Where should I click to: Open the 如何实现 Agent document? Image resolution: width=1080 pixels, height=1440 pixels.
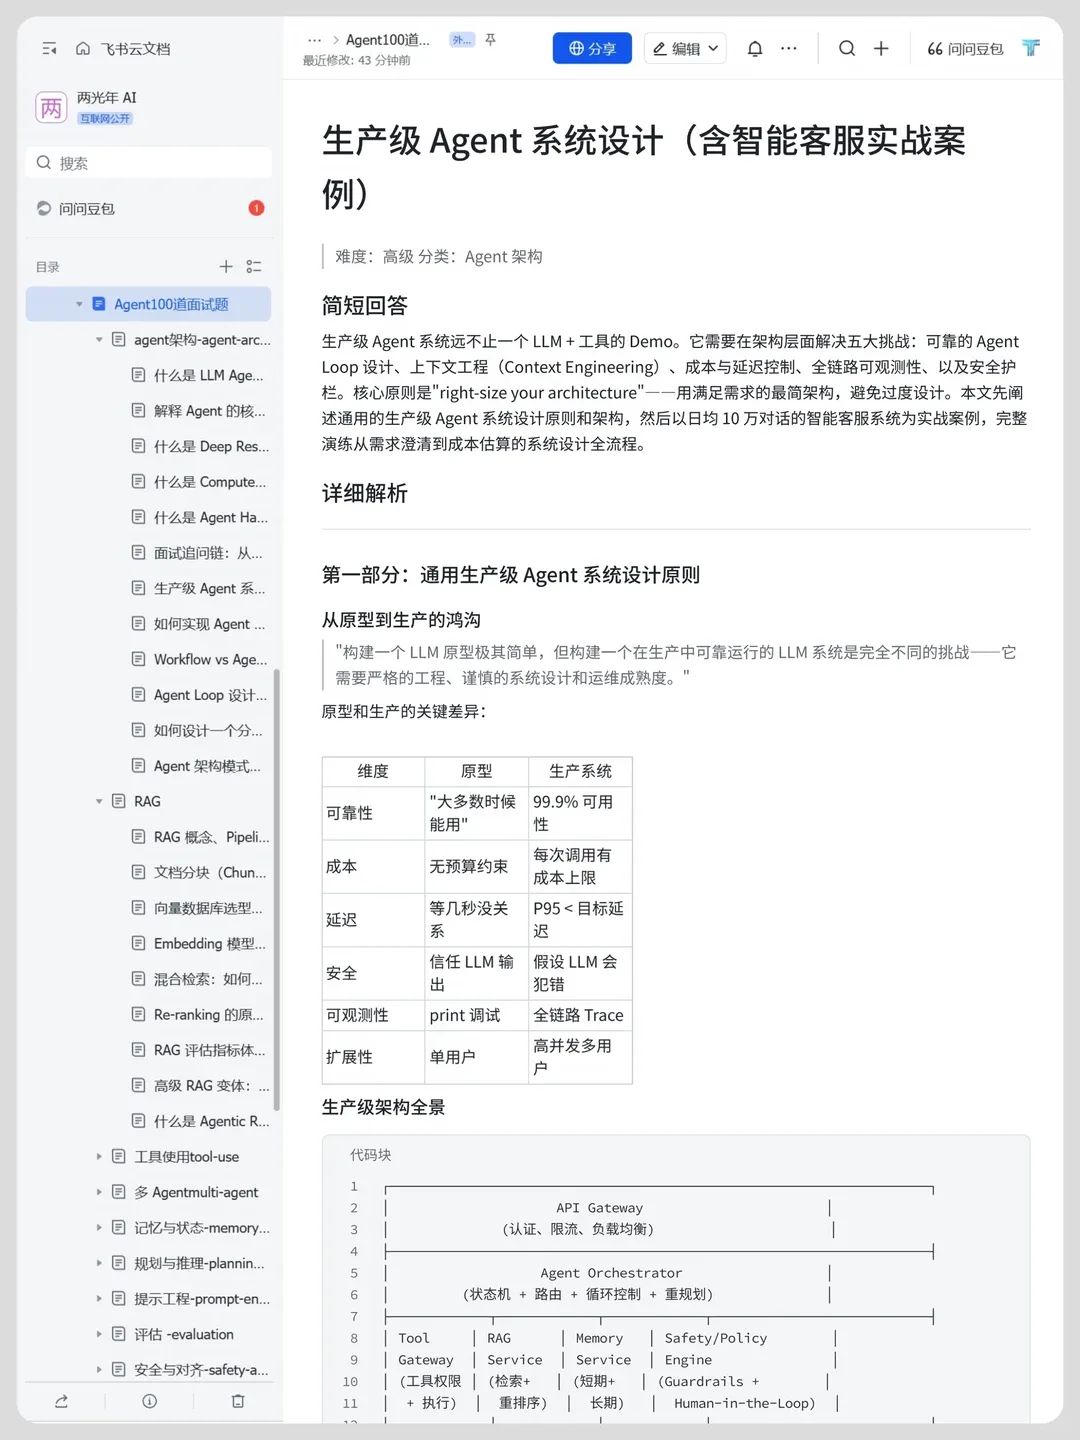pos(210,624)
